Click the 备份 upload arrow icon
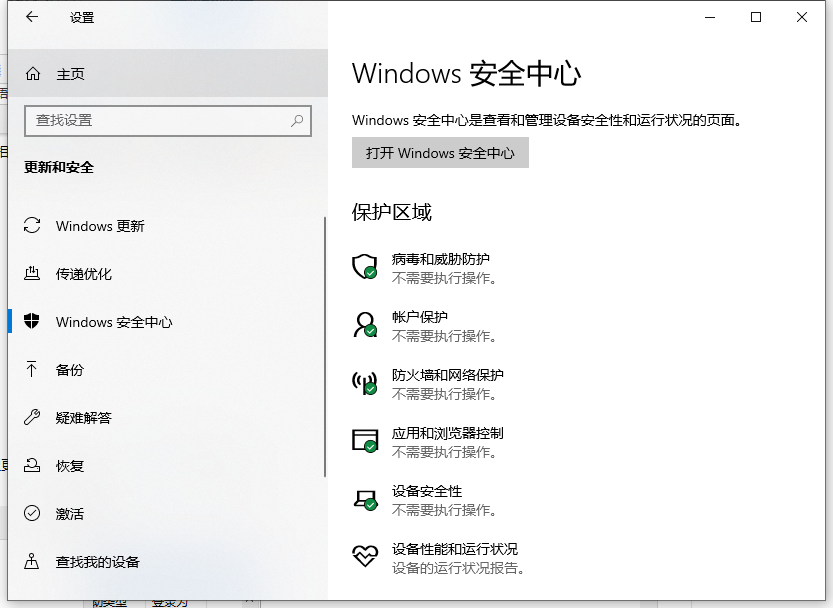 click(x=32, y=369)
